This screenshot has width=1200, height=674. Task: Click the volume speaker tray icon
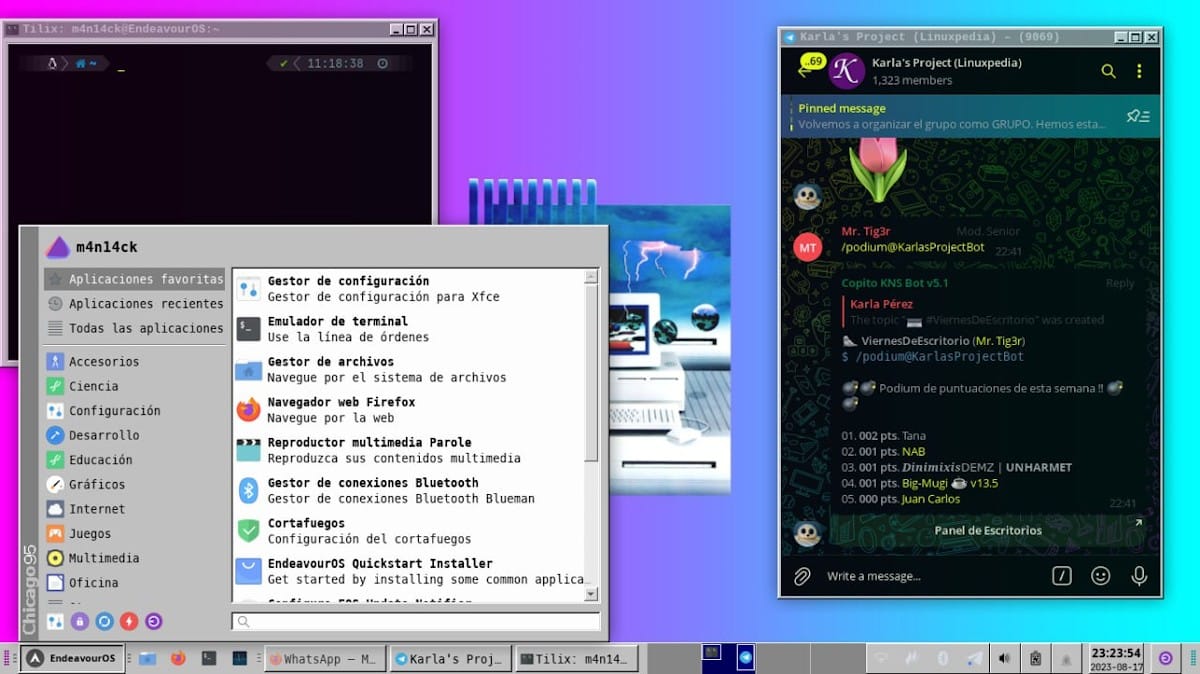(x=1004, y=658)
